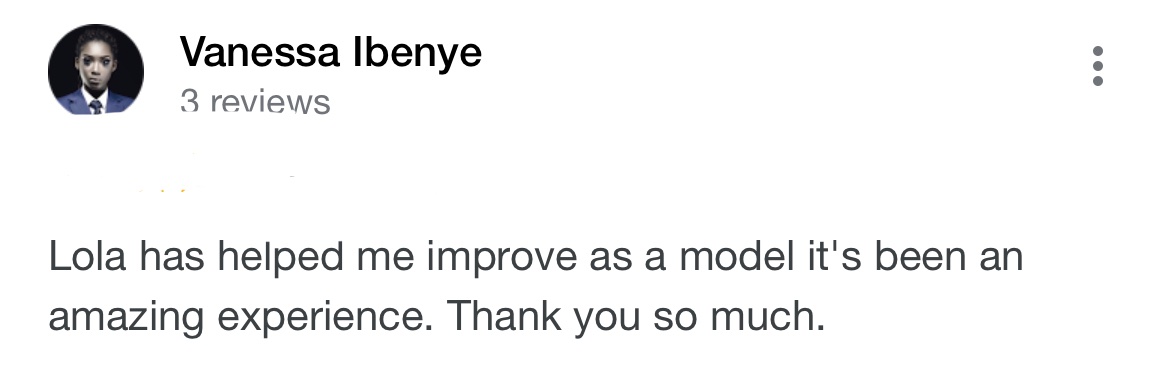Click the bottom dot of kebab icon

pyautogui.click(x=1098, y=80)
